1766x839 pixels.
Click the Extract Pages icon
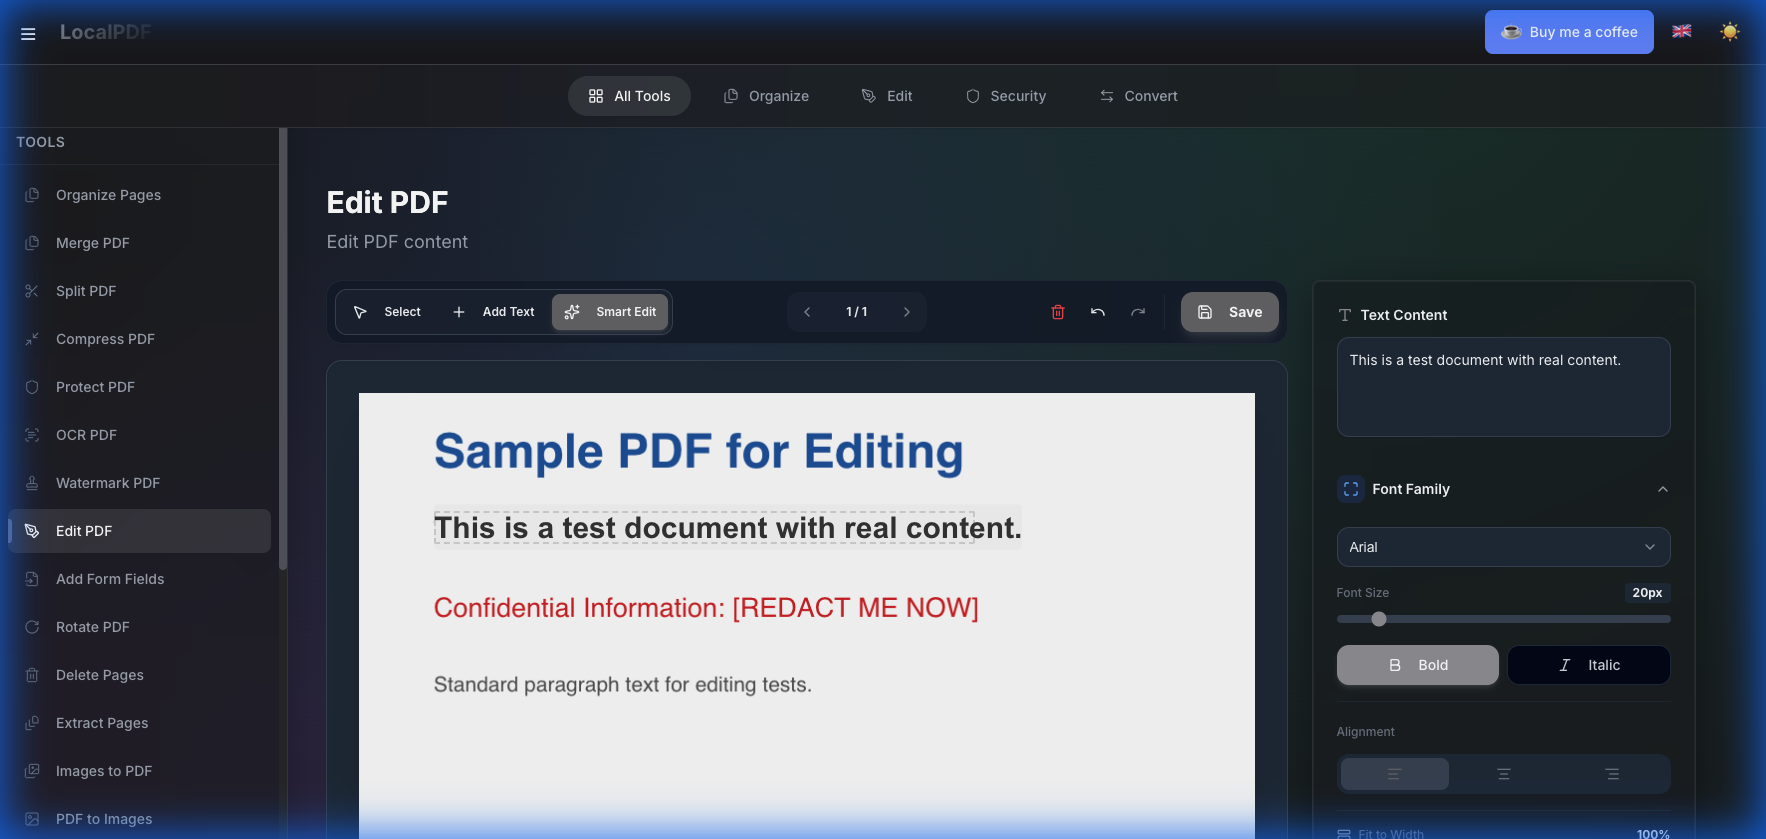(32, 723)
